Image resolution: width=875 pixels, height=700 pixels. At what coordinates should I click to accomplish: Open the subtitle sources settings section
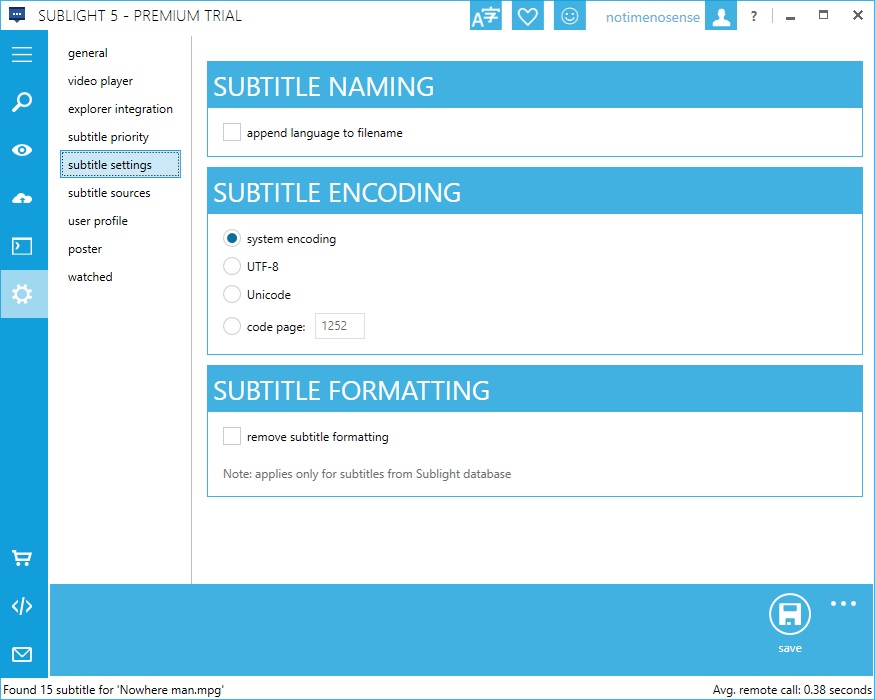click(x=109, y=193)
